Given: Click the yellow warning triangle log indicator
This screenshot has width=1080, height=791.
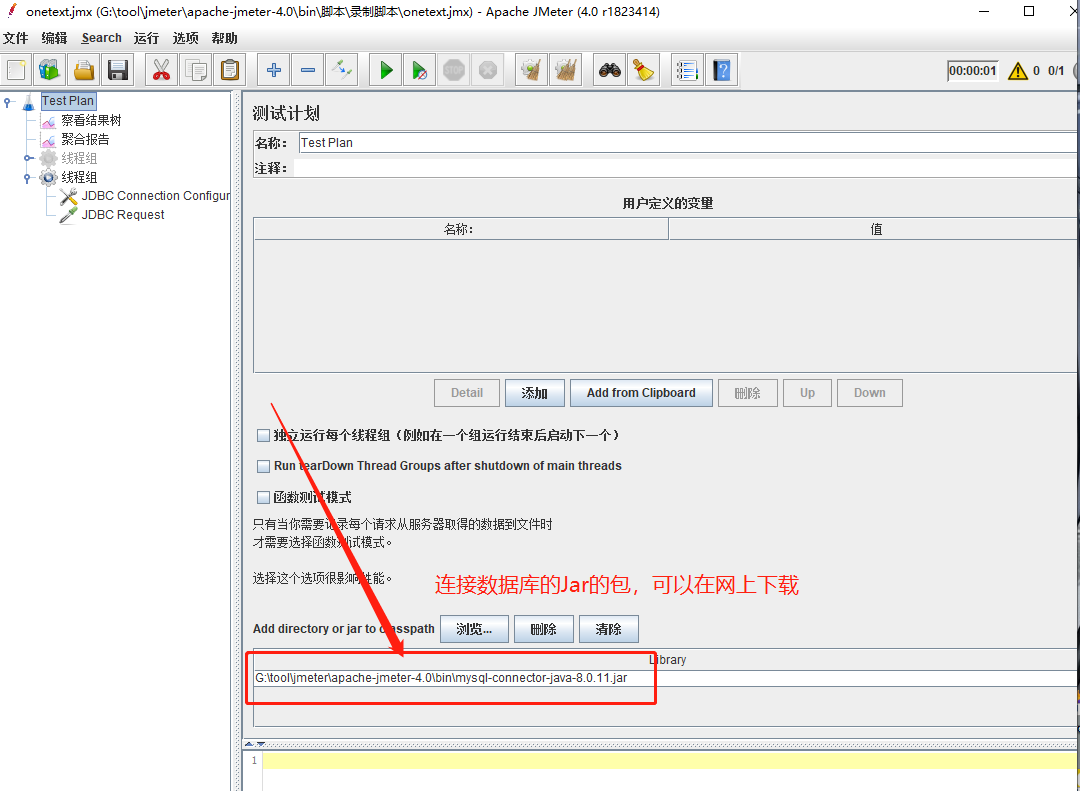Looking at the screenshot, I should point(1017,70).
